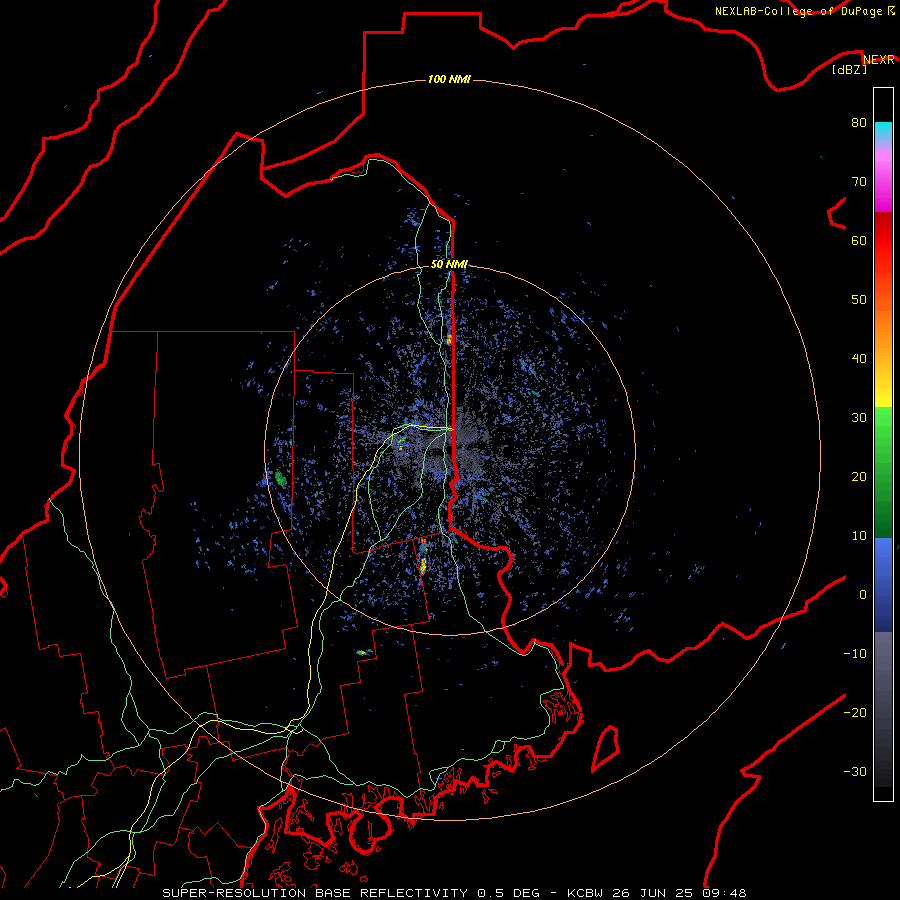Select the "NEXR" label above the scale
This screenshot has width=900, height=900.
[x=879, y=60]
